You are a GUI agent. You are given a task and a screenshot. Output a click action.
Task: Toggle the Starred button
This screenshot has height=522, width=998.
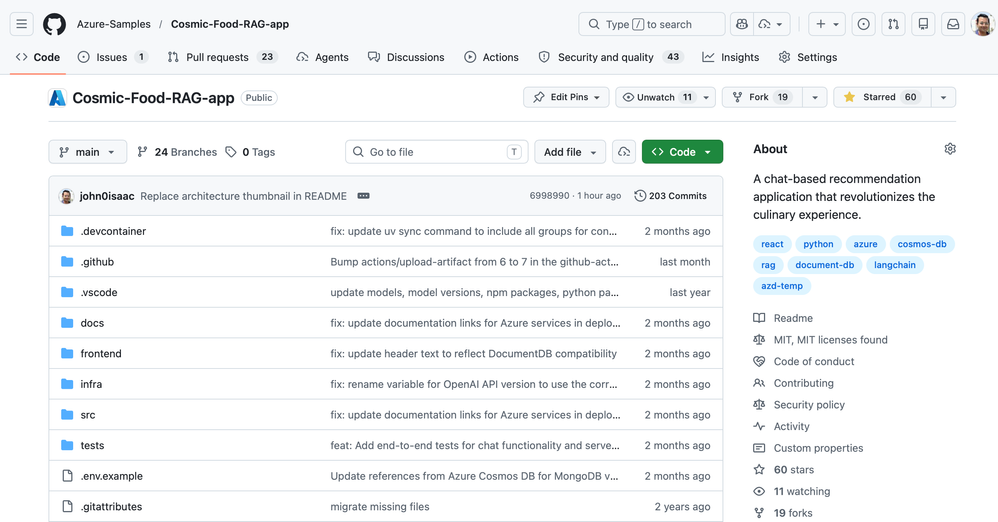pyautogui.click(x=882, y=97)
